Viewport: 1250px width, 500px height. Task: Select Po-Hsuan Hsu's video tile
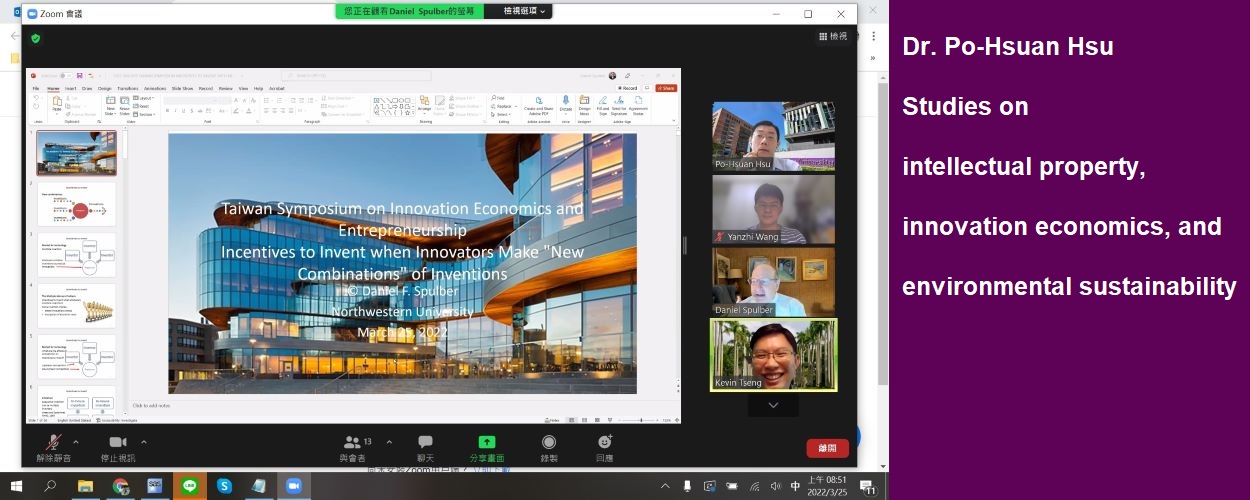click(x=773, y=136)
